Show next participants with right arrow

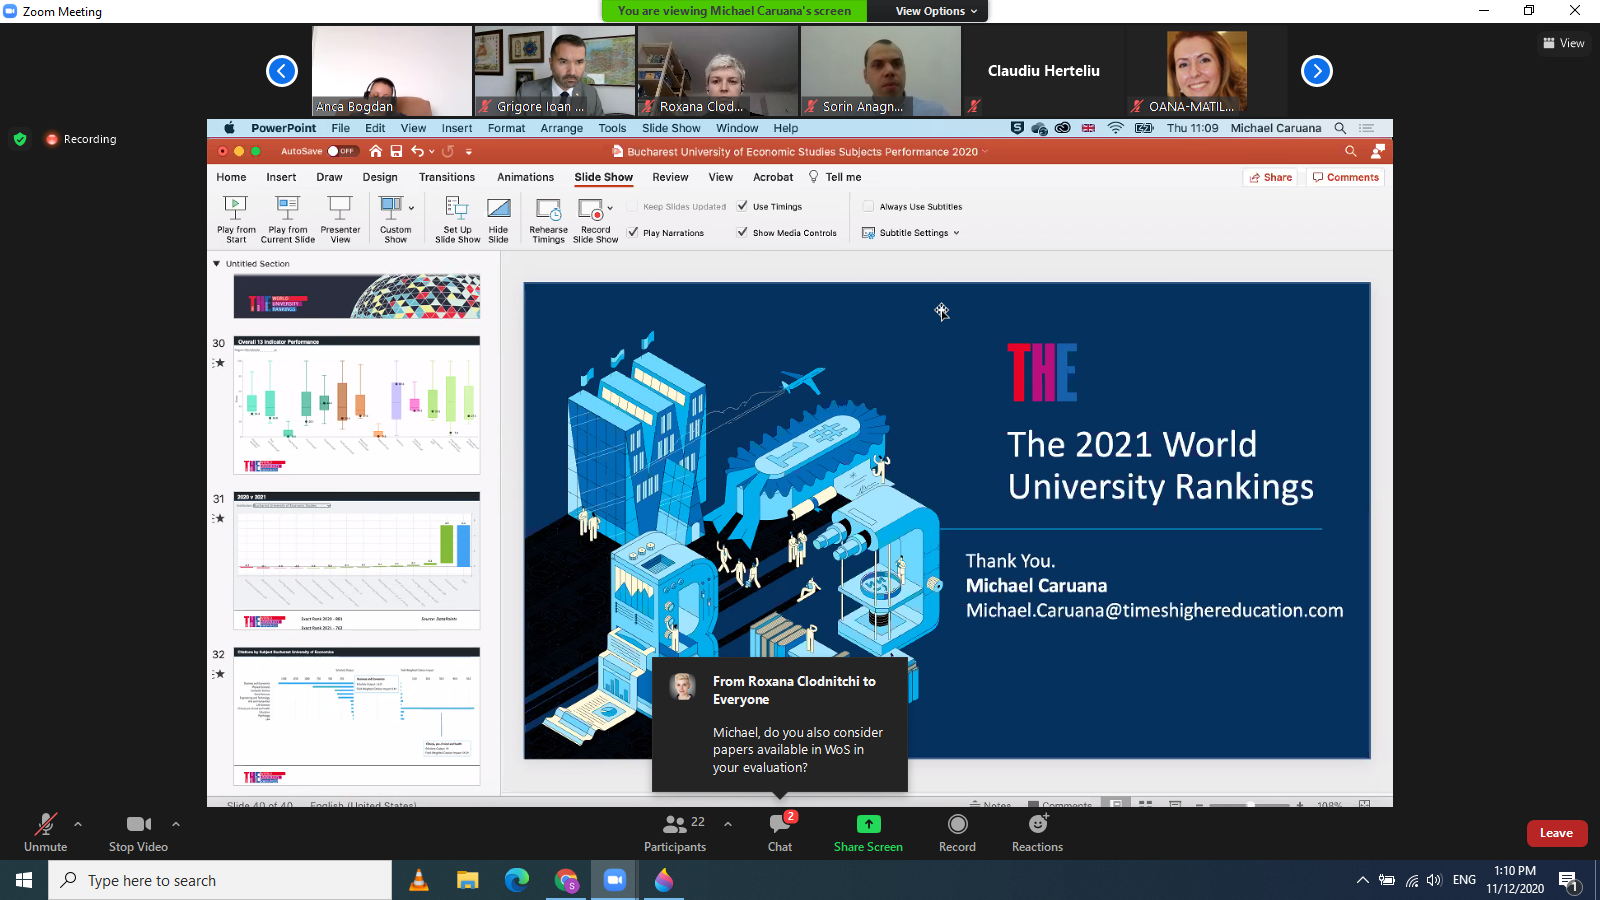coord(1317,71)
